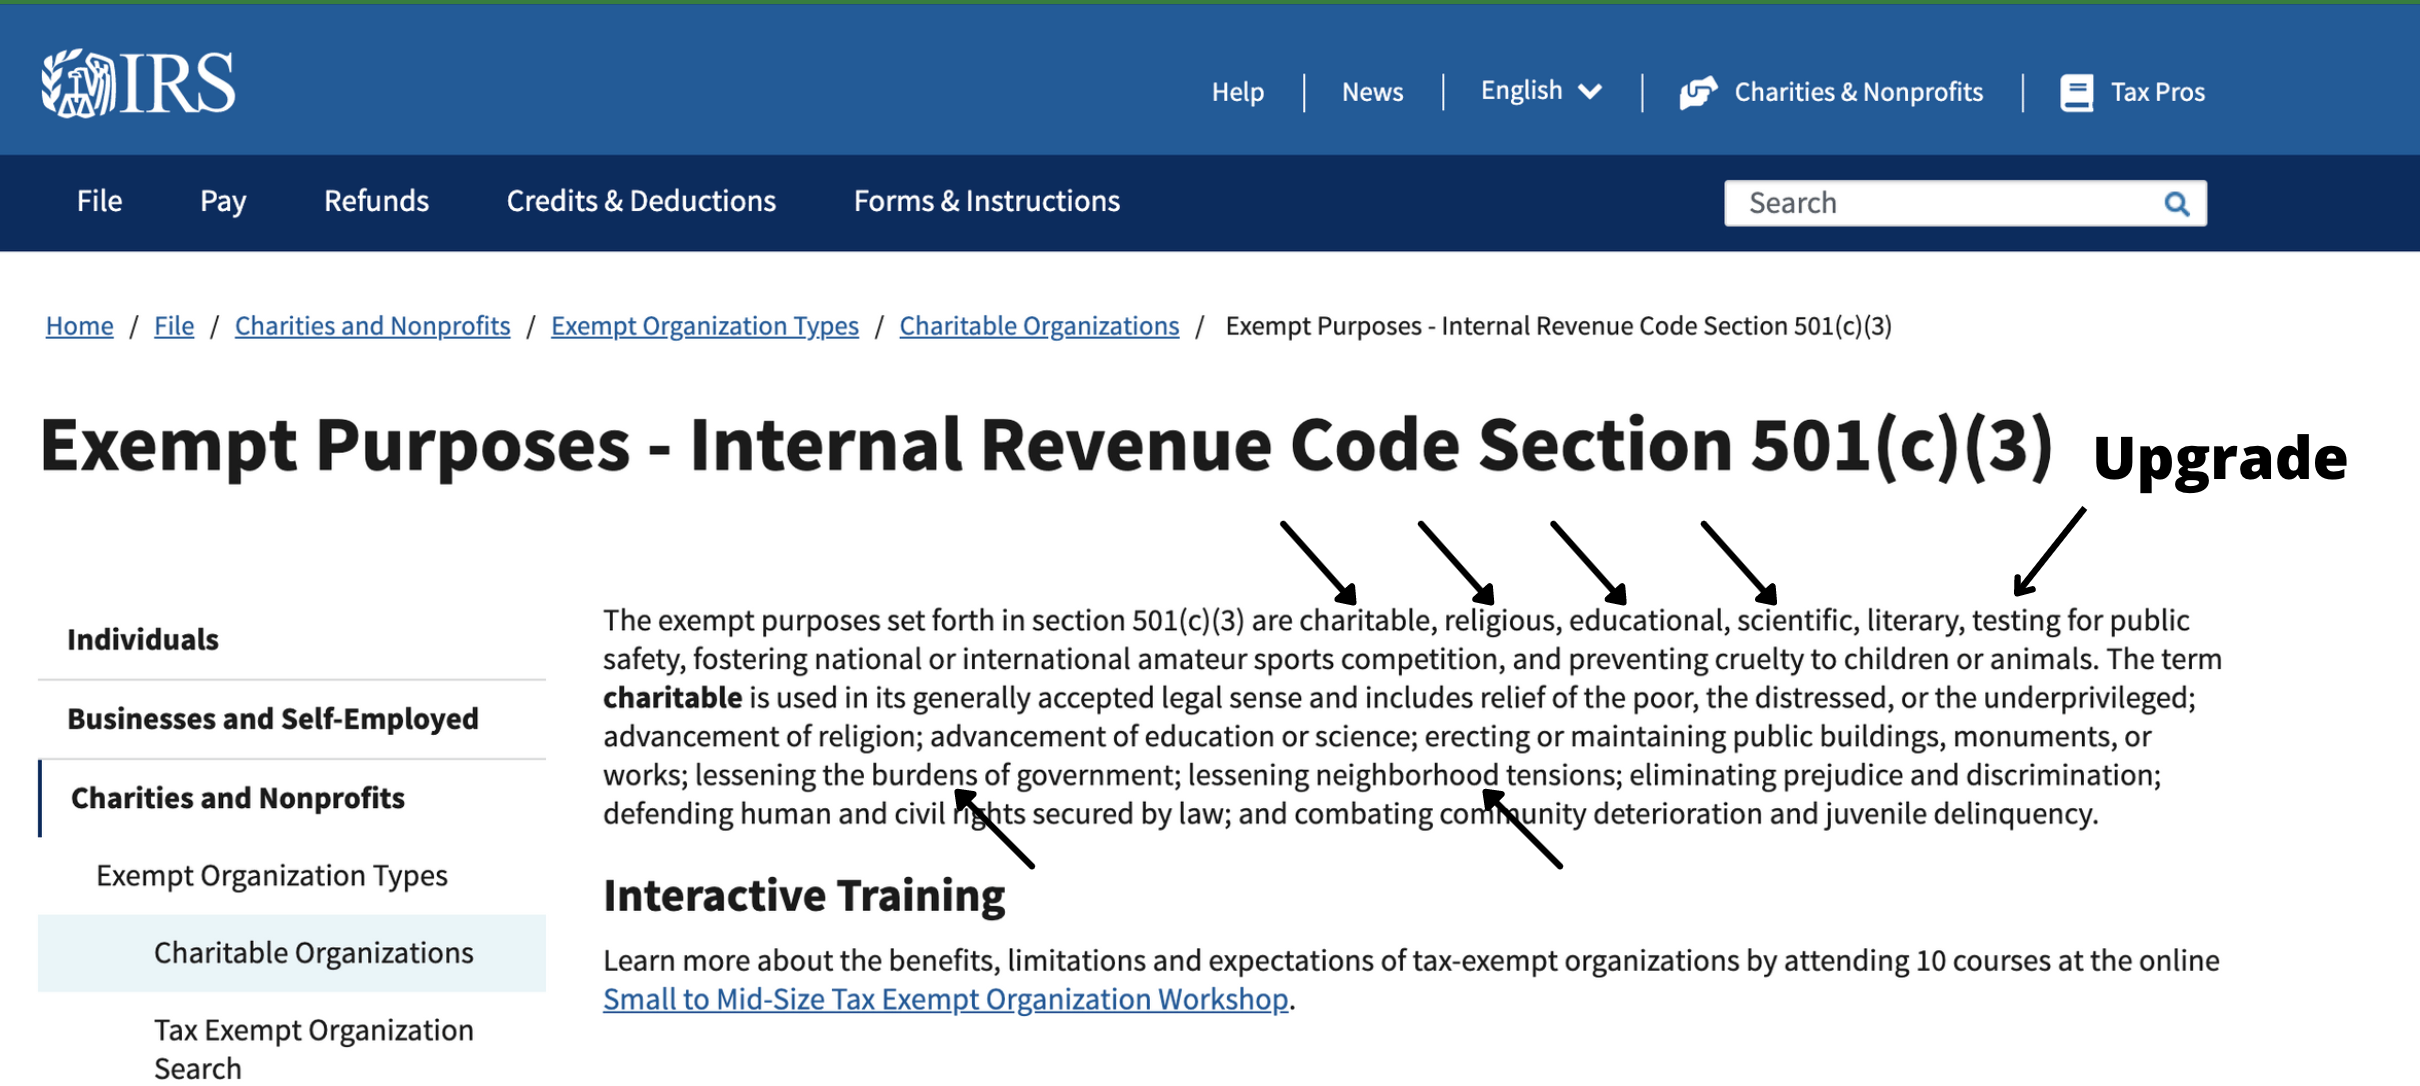Open the File menu
Image resolution: width=2420 pixels, height=1086 pixels.
(99, 201)
